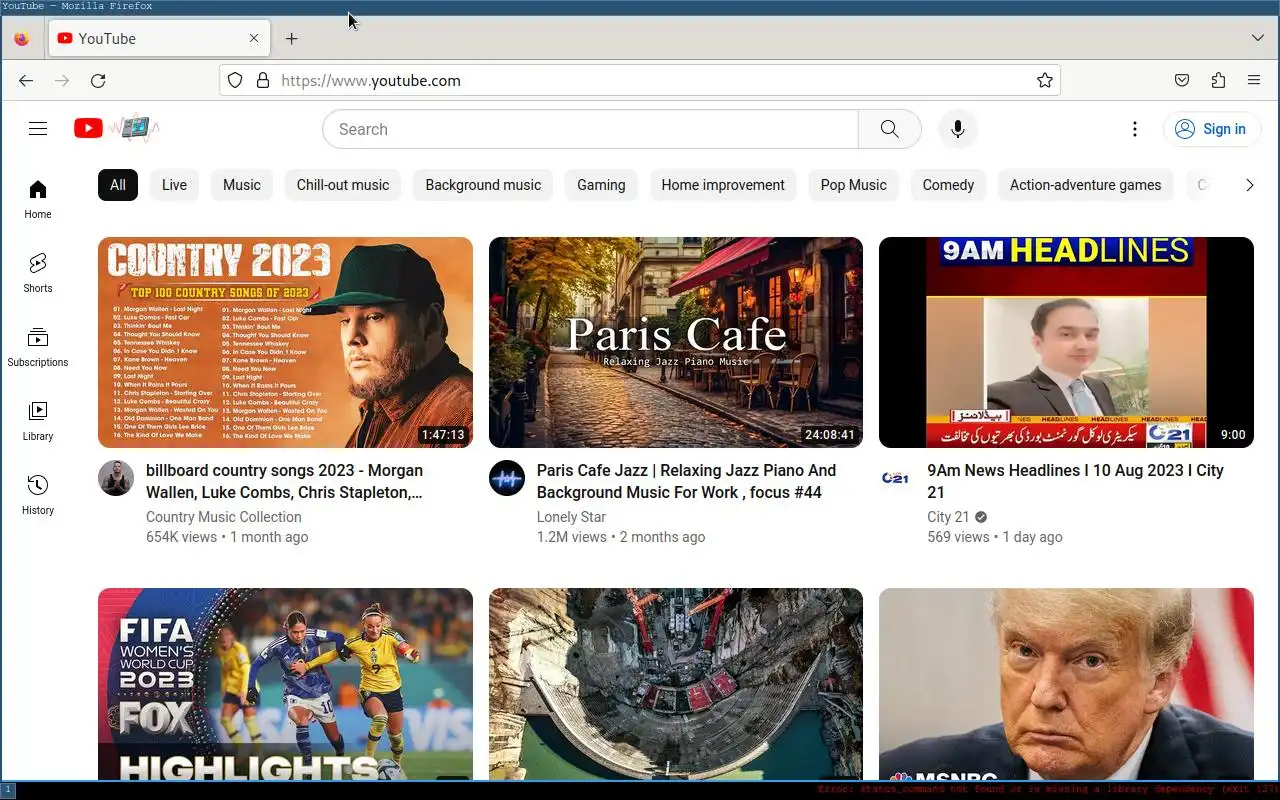Viewport: 1280px width, 800px height.
Task: Open the 9Am News Headlines title
Action: tap(1076, 481)
